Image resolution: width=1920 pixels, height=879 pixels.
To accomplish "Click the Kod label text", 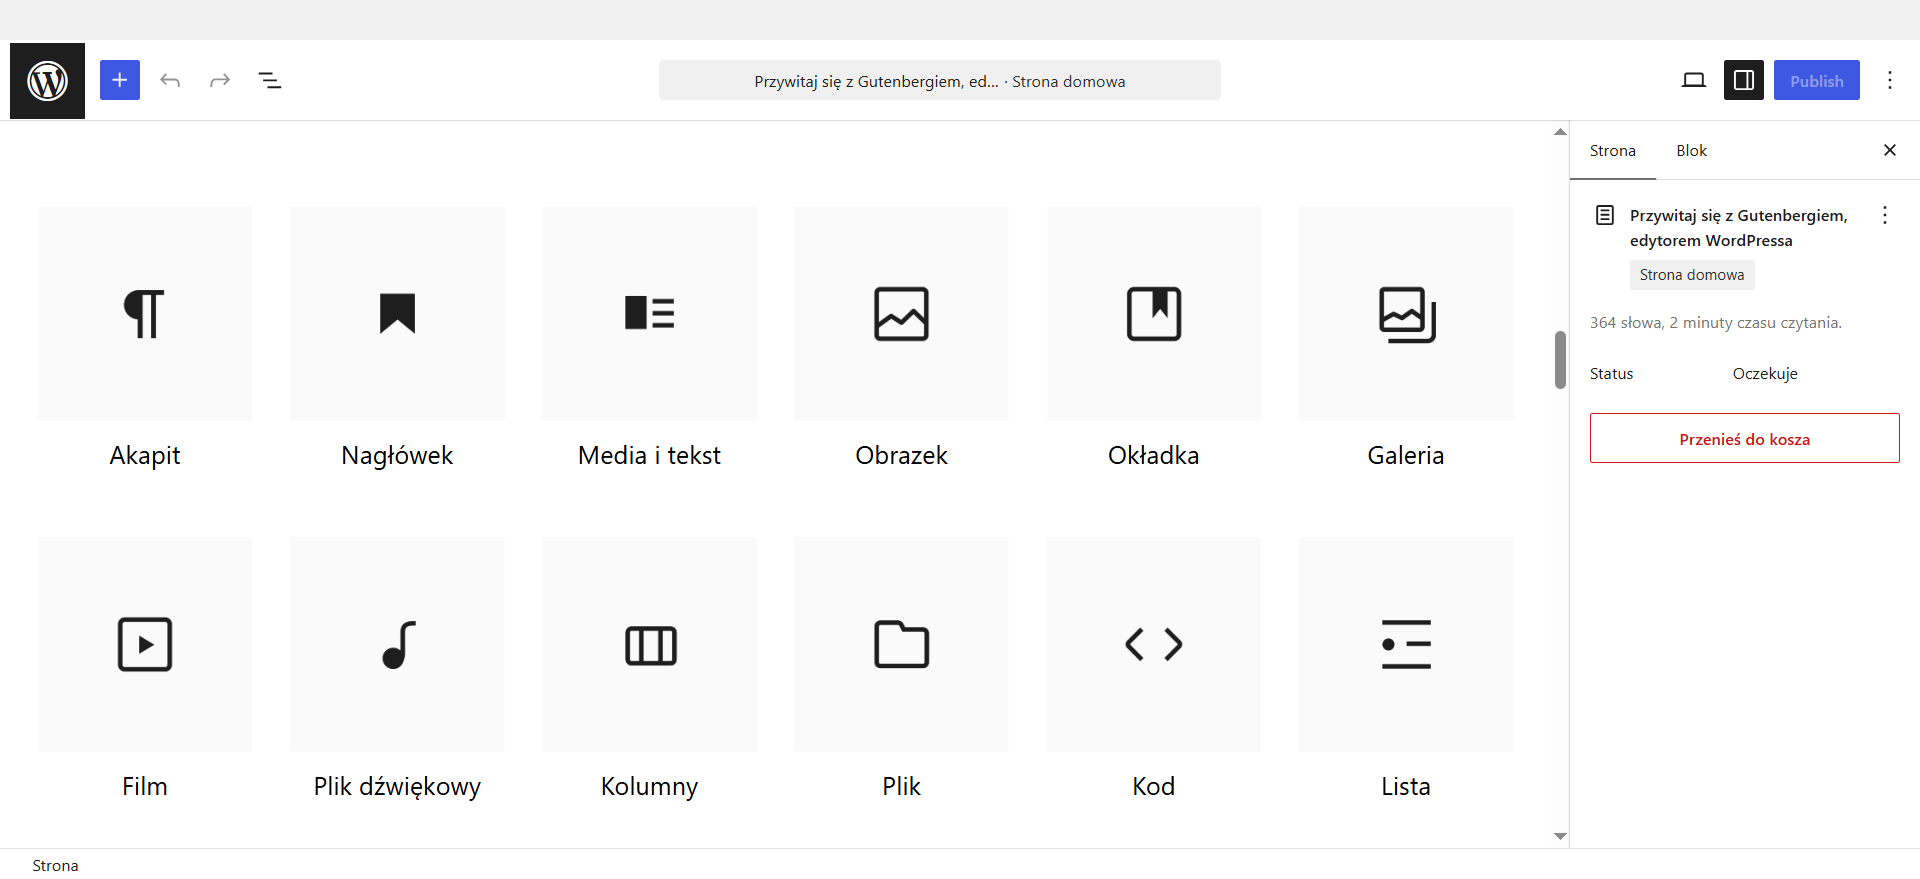I will (1154, 787).
